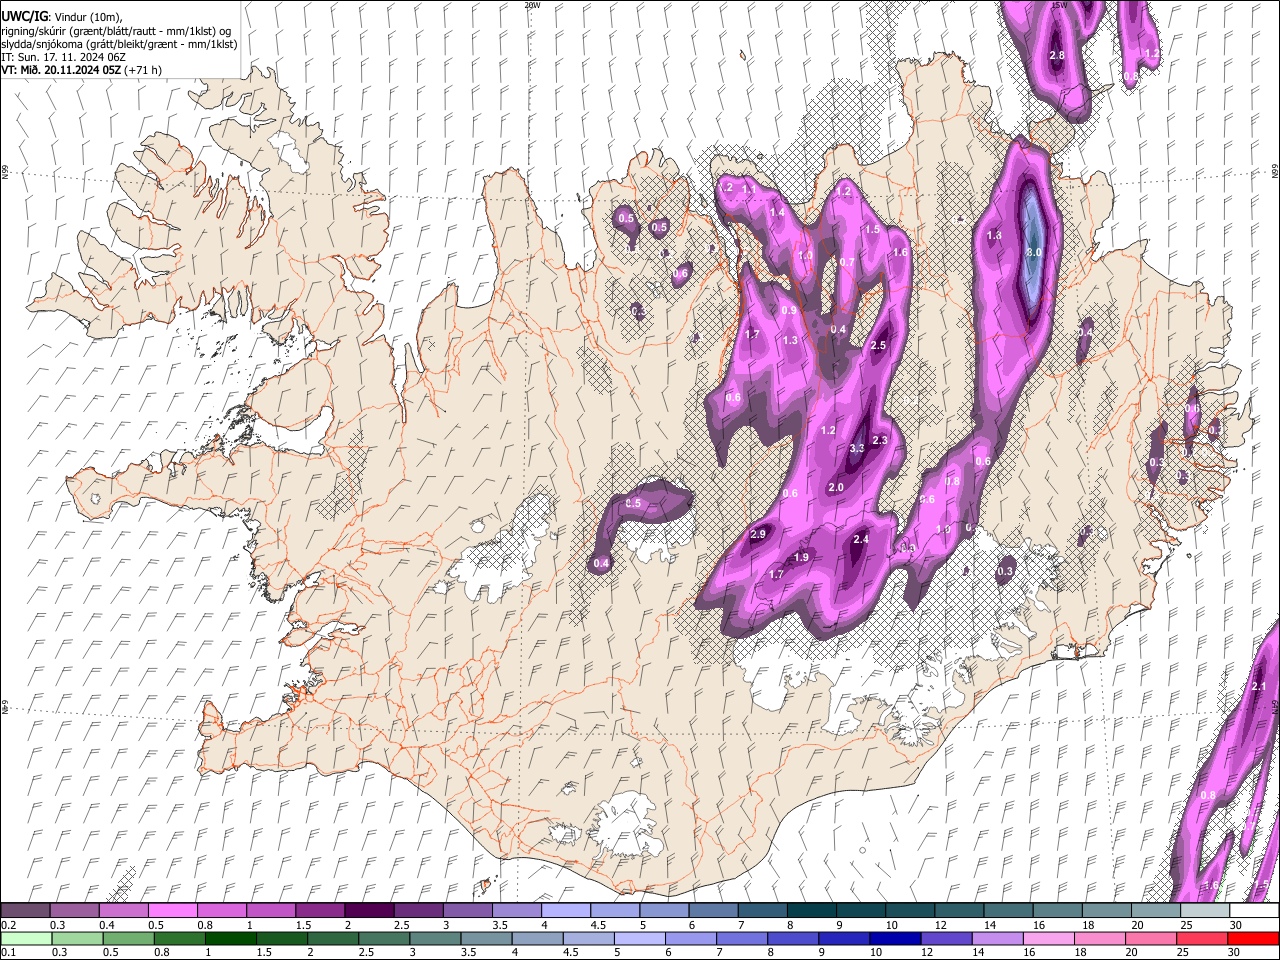The width and height of the screenshot is (1280, 960).
Task: Click the "4.5" label on the top scale
Action: (x=598, y=925)
